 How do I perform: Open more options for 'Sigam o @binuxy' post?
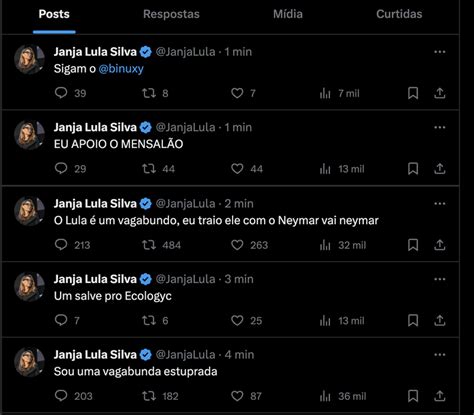440,52
